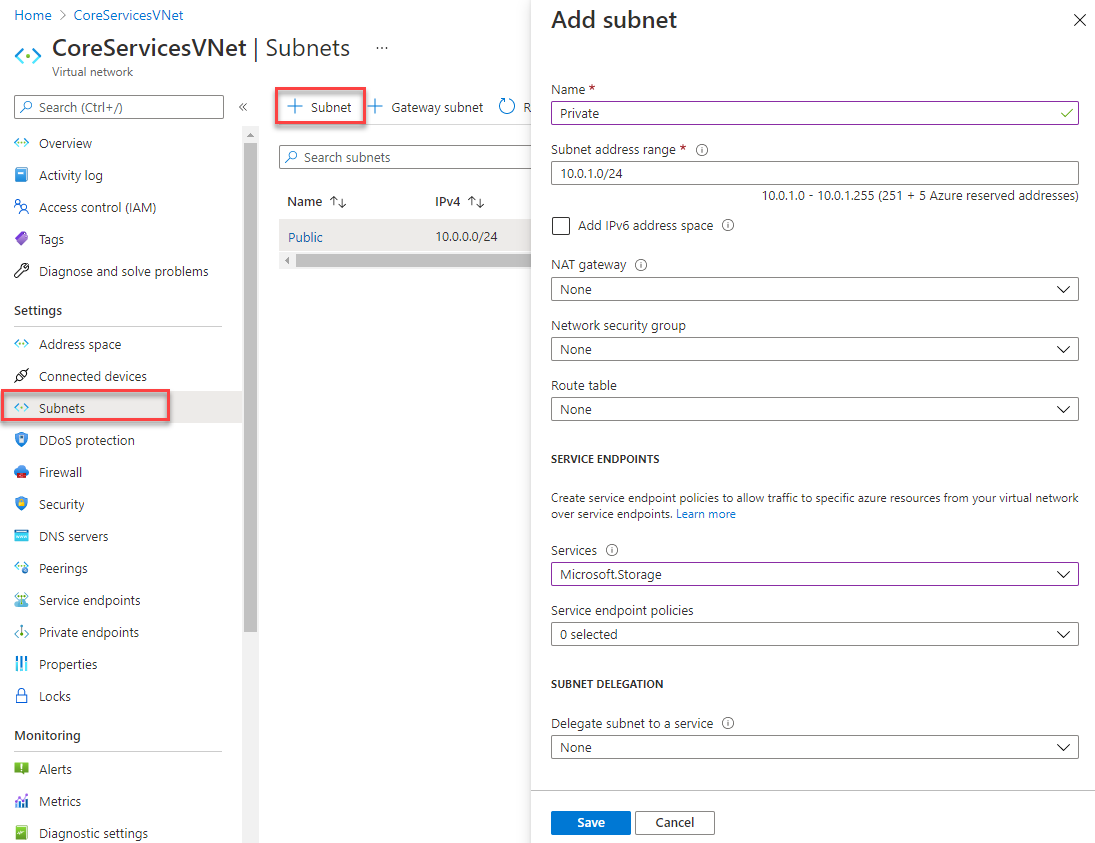Image resolution: width=1095 pixels, height=843 pixels.
Task: Select the Private endpoints icon
Action: click(x=22, y=632)
